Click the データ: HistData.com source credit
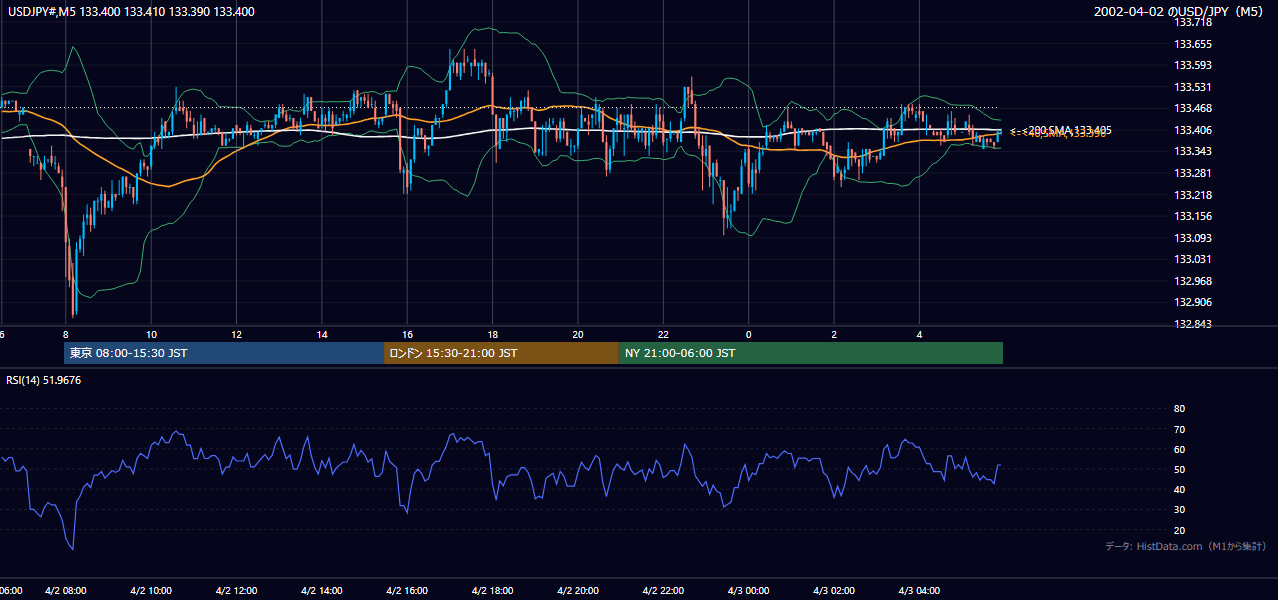The image size is (1278, 600). pos(1185,546)
